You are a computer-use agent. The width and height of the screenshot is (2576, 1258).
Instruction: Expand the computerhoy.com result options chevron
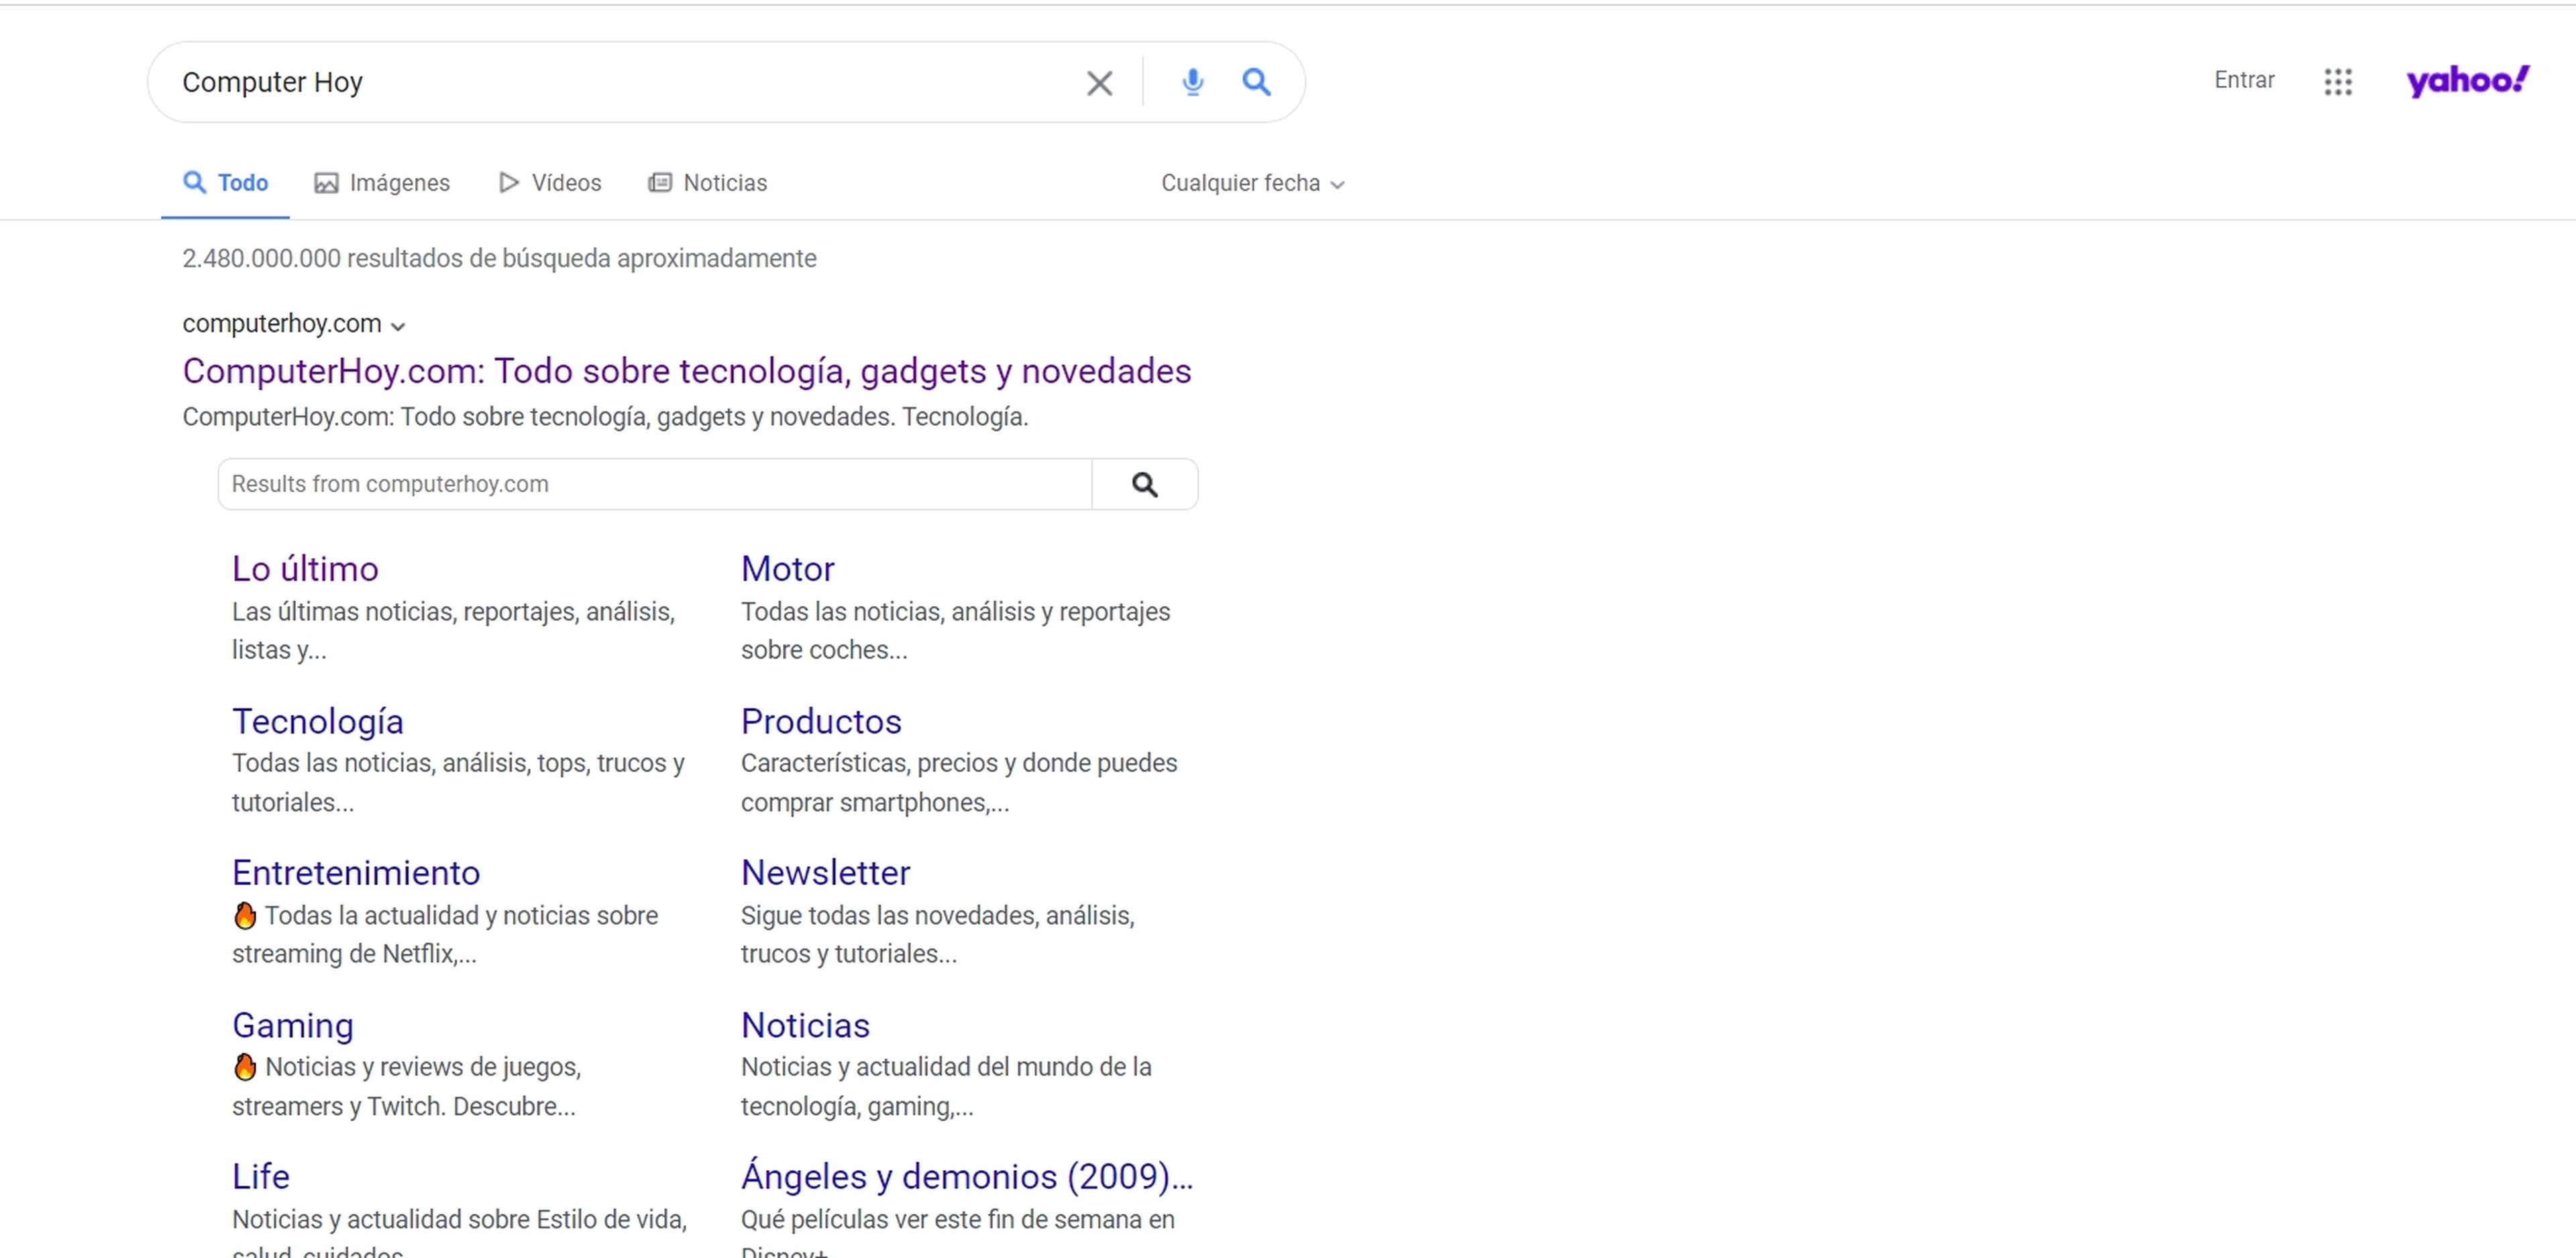[398, 326]
